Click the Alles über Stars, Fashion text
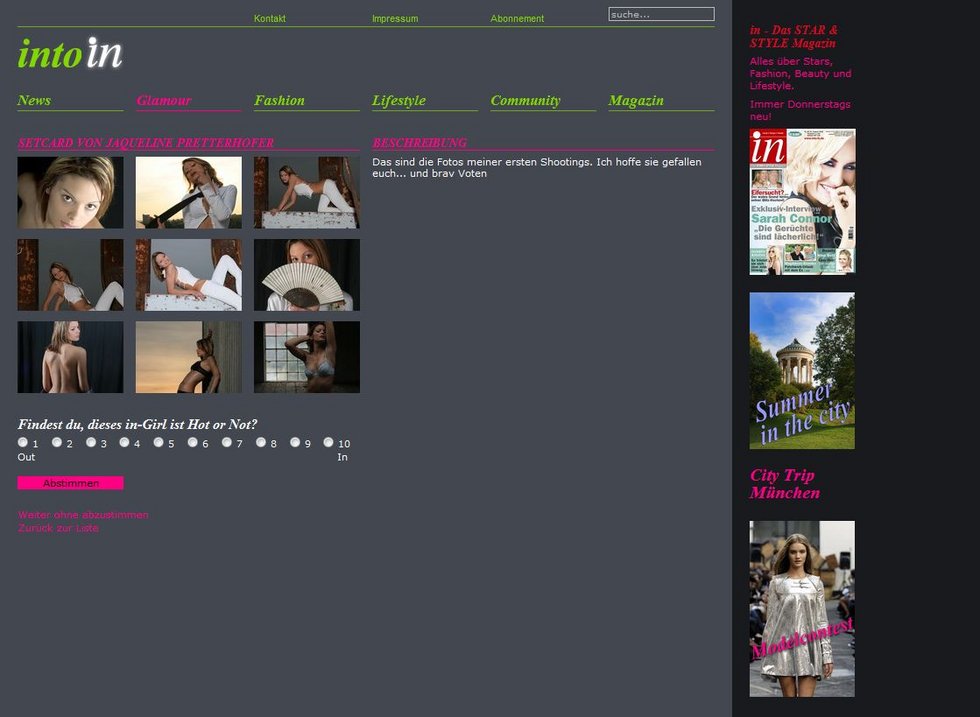Image resolution: width=980 pixels, height=717 pixels. 801,73
